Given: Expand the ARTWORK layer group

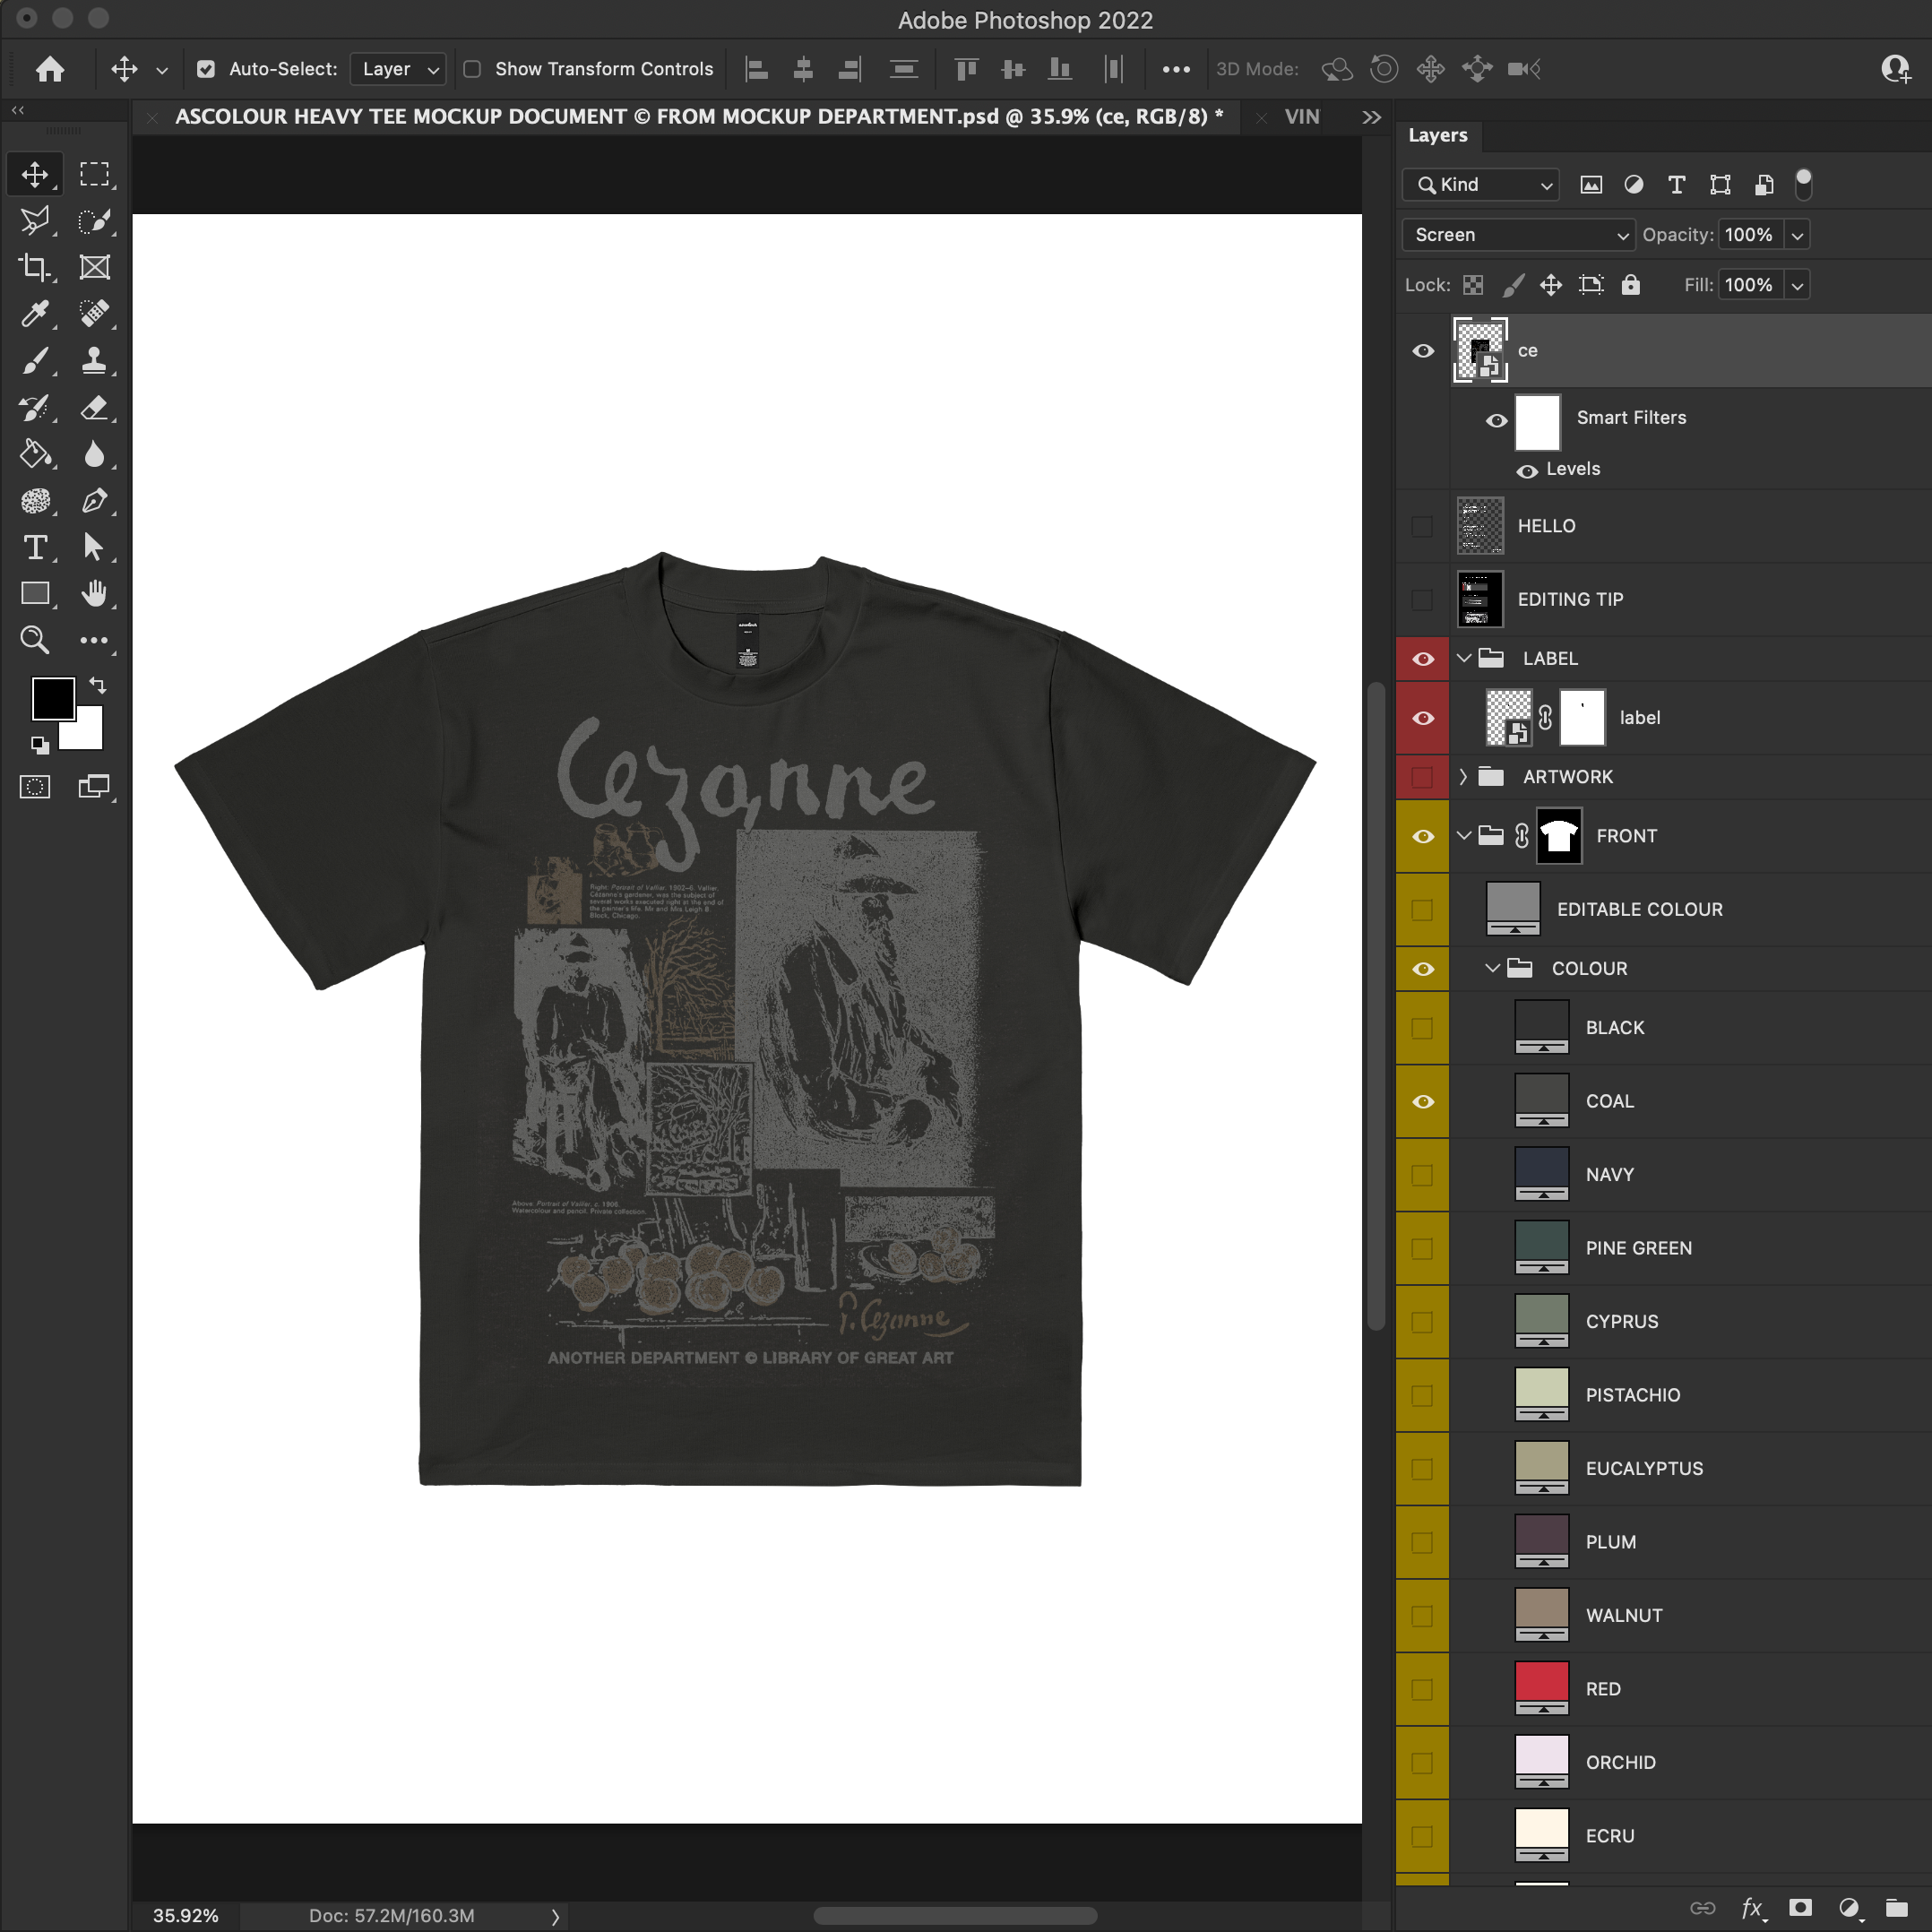Looking at the screenshot, I should click(1464, 777).
